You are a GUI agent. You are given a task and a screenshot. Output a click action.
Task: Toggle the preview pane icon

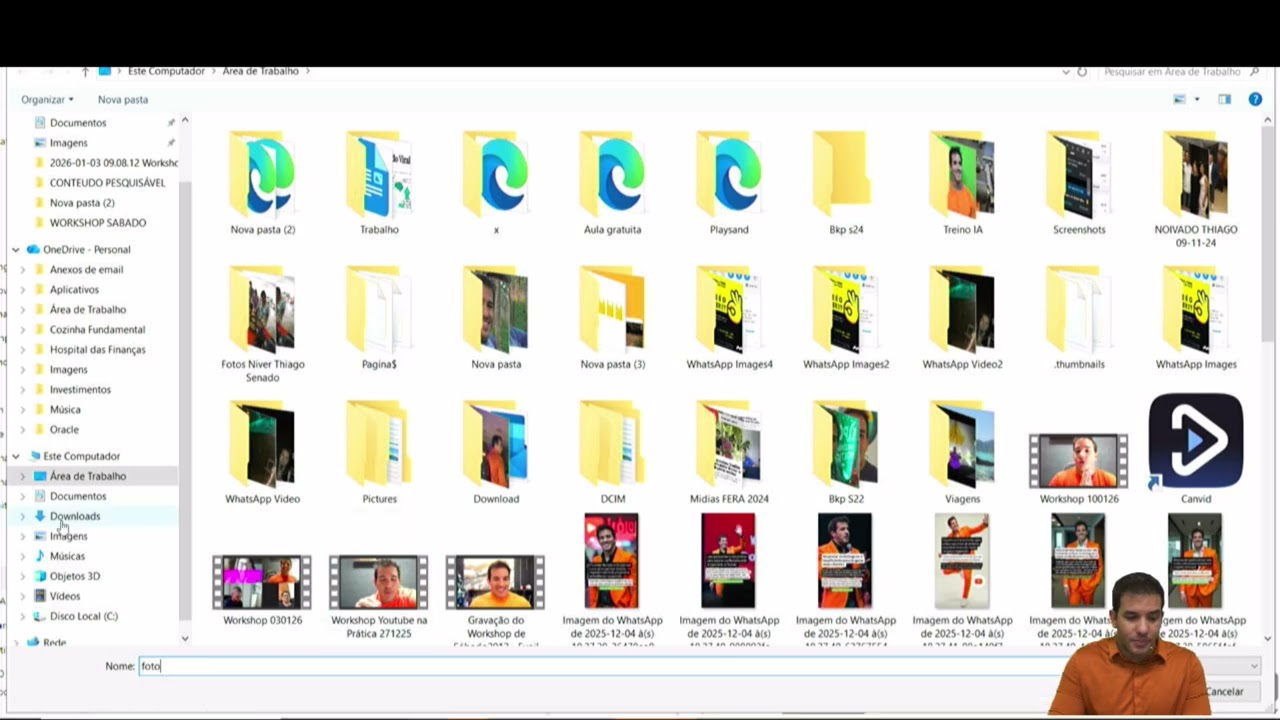click(x=1224, y=99)
